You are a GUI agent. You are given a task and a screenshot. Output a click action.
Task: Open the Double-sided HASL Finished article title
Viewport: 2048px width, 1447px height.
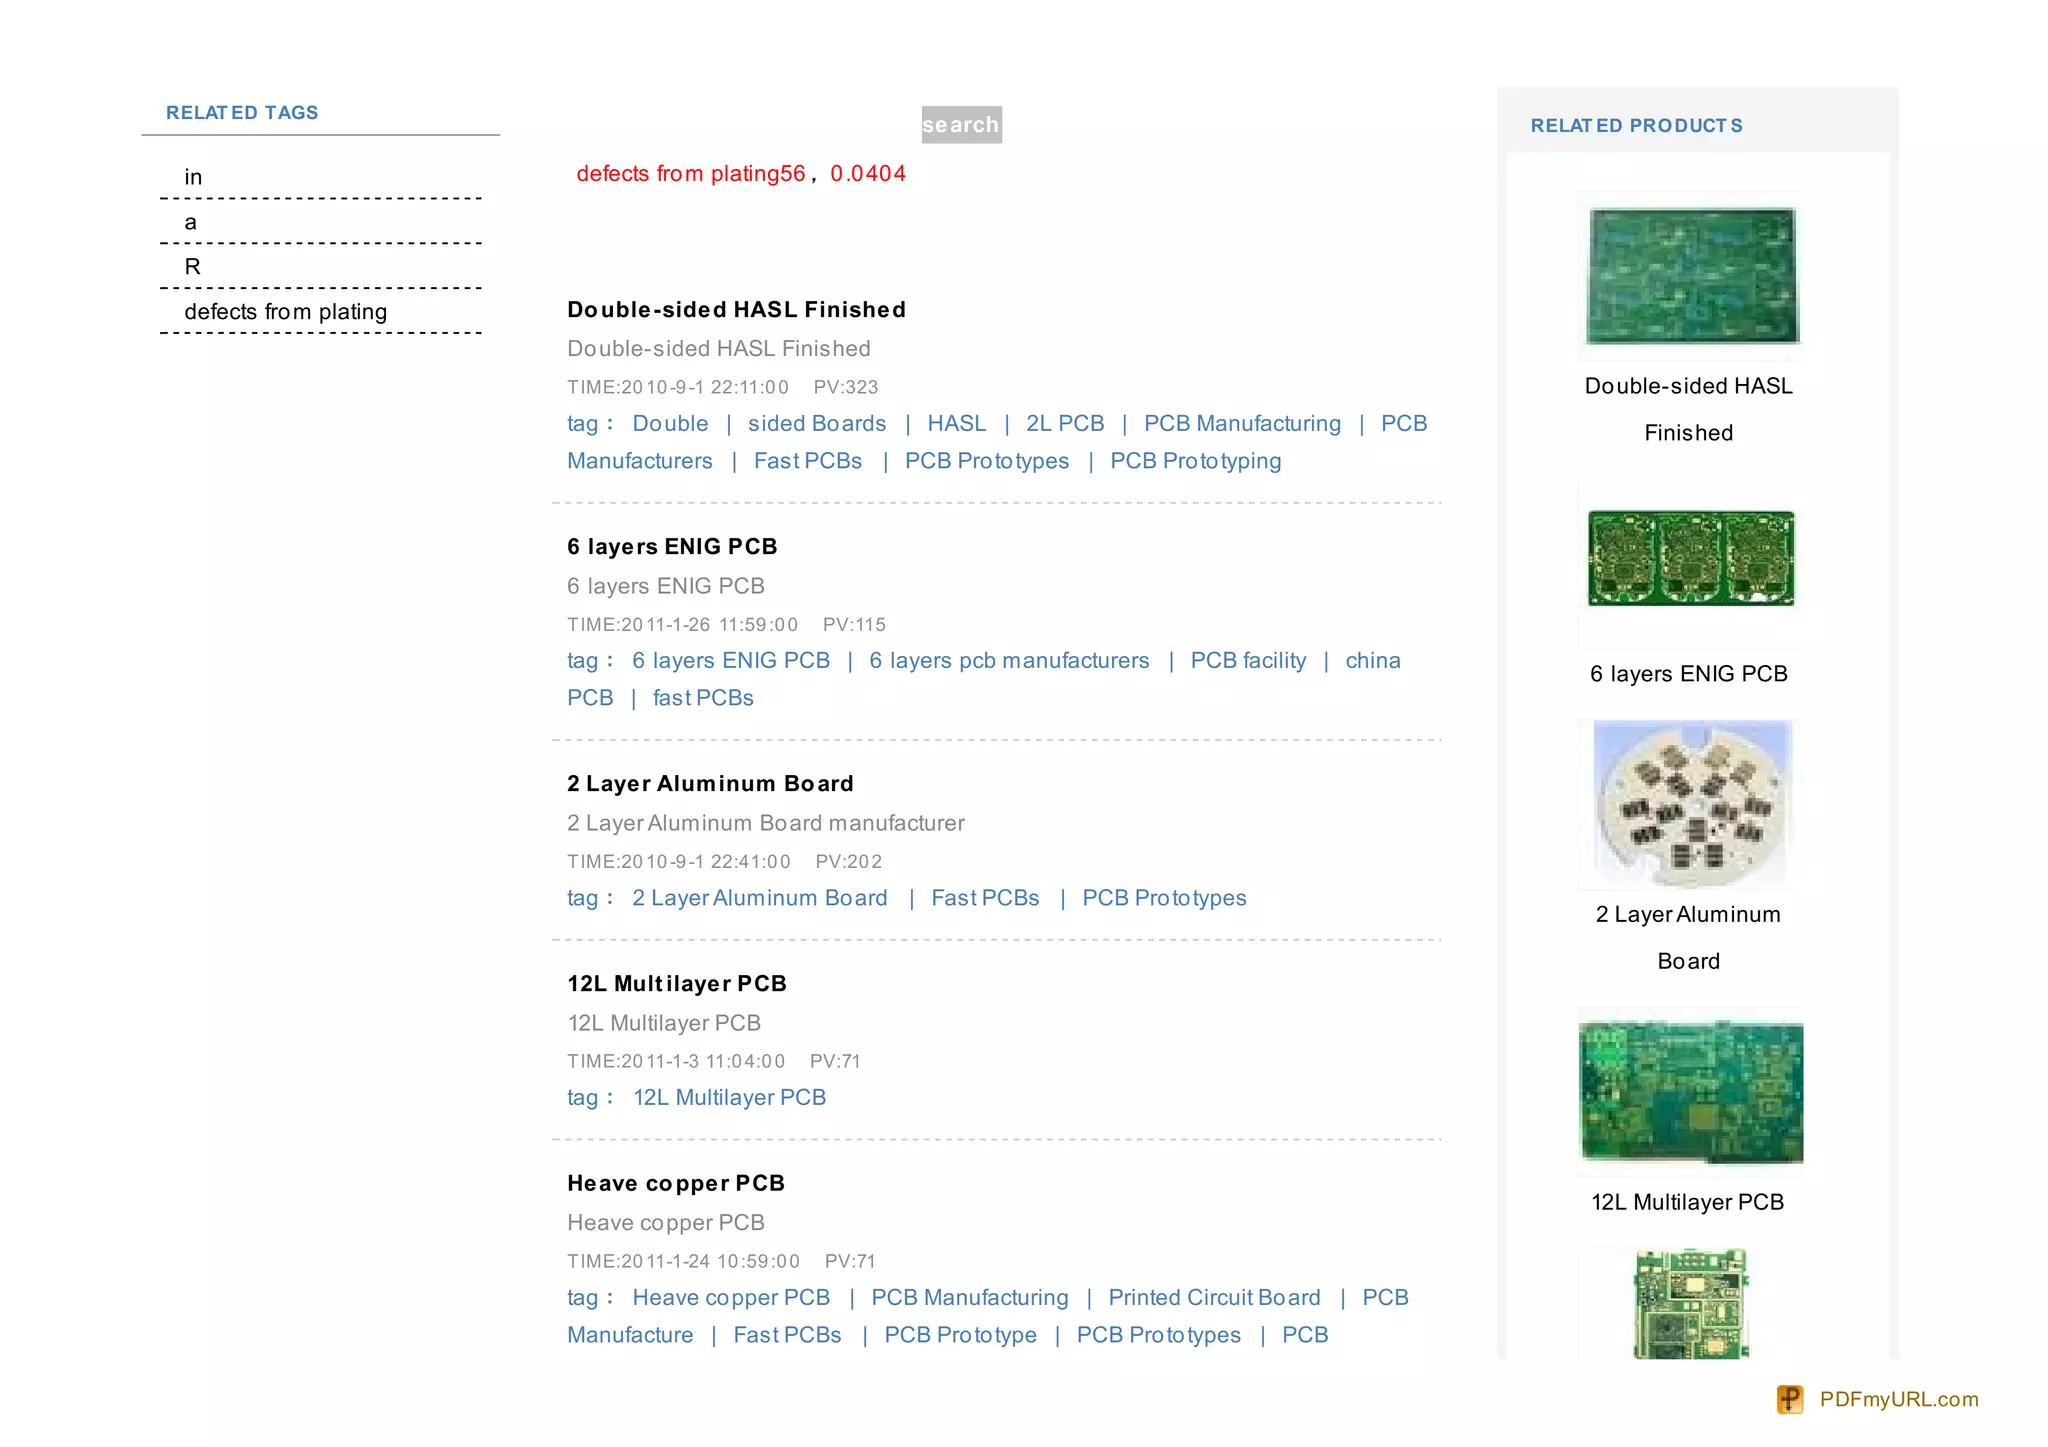click(x=736, y=310)
